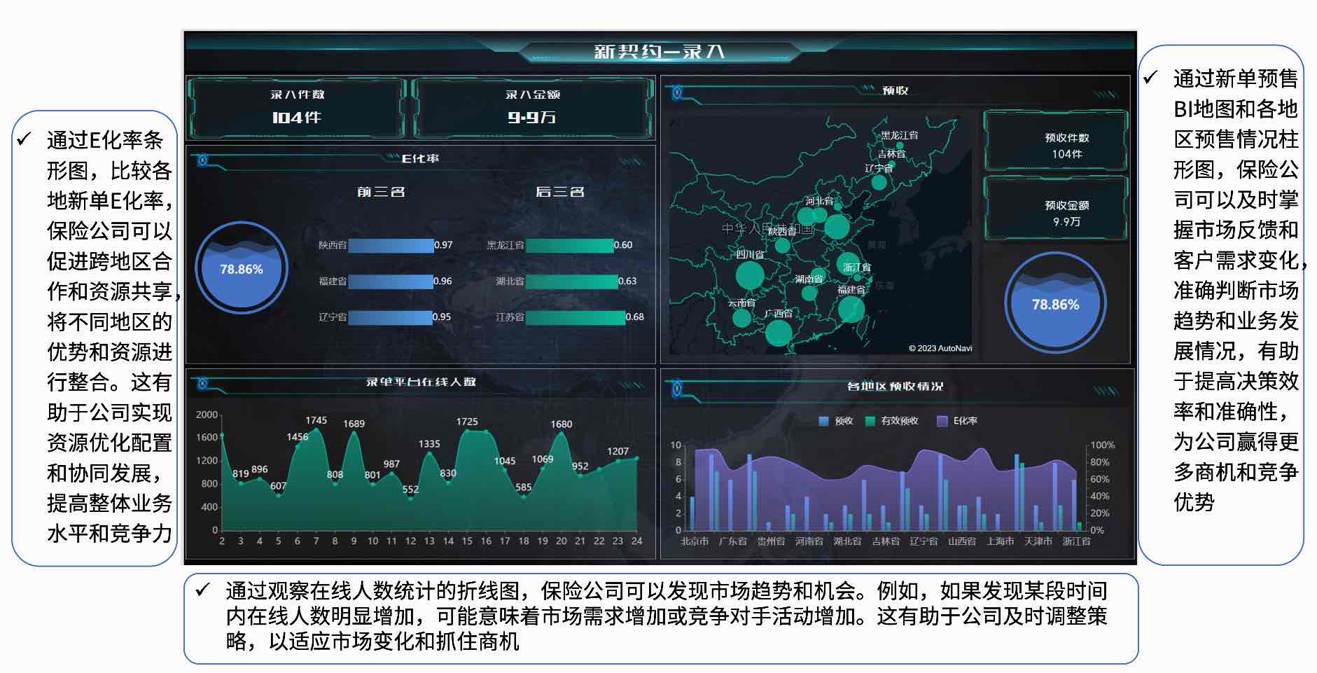Viewport: 1317px width, 673px height.
Task: Click the 北京市 axis label in bar chart
Action: pyautogui.click(x=695, y=542)
